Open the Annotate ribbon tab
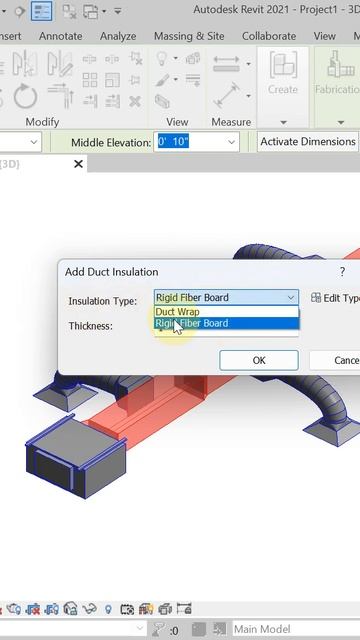This screenshot has height=640, width=360. click(60, 36)
